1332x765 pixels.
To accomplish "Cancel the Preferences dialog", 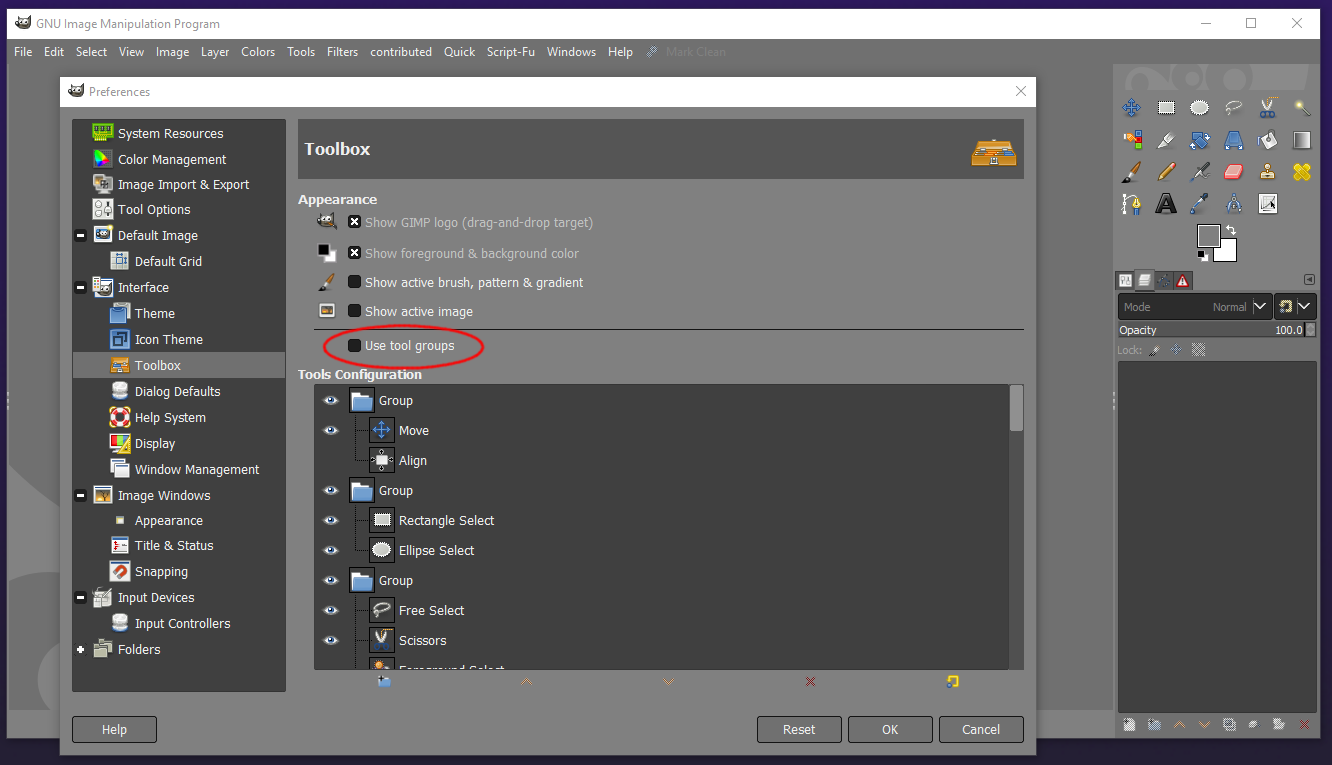I will click(x=981, y=729).
